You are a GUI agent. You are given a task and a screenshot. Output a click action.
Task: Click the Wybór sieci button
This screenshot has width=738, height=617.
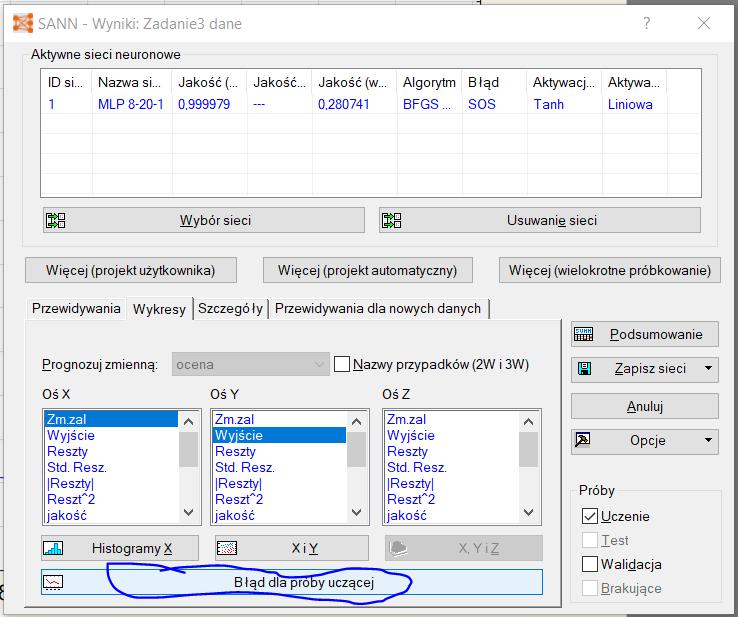tap(204, 220)
